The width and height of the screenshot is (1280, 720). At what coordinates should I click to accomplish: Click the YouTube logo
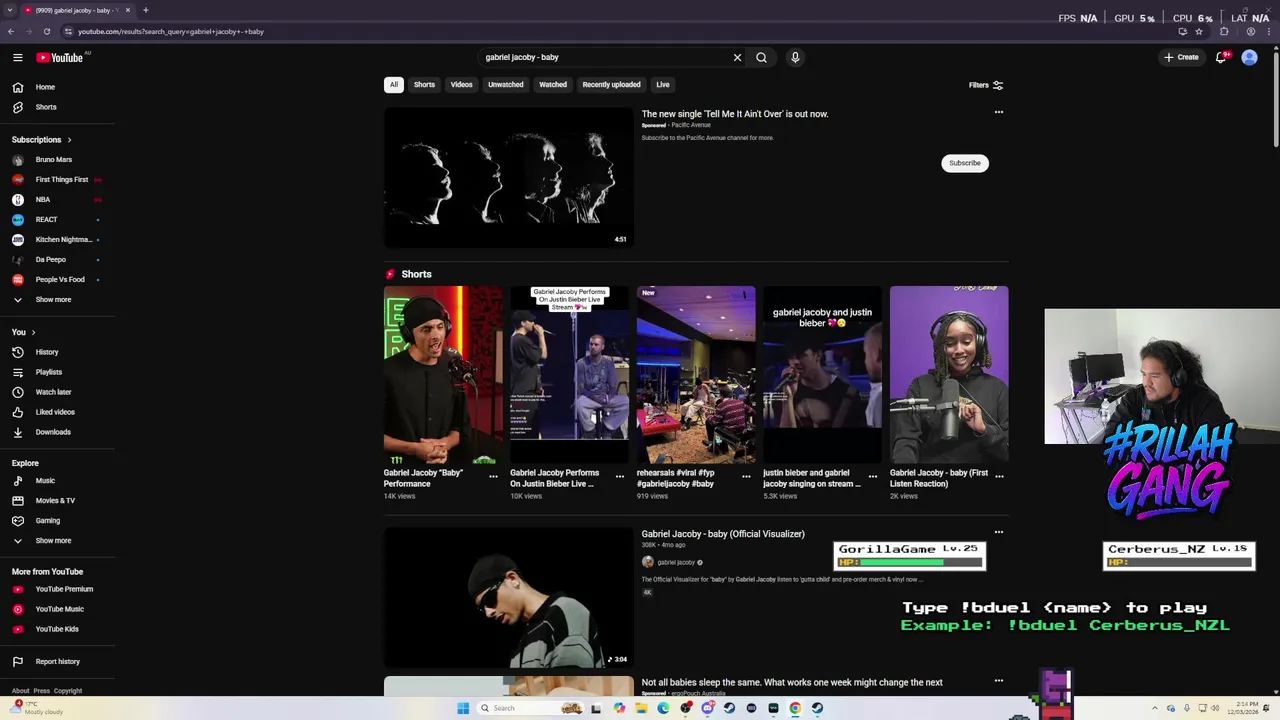60,58
